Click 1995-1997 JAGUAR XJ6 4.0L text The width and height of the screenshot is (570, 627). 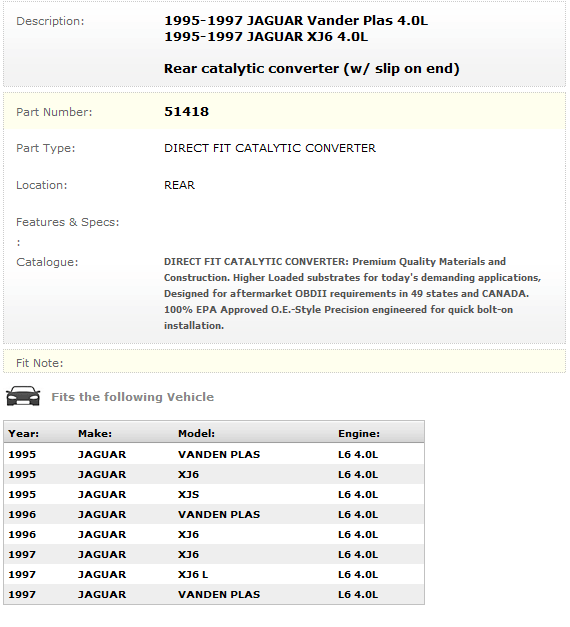tap(266, 36)
